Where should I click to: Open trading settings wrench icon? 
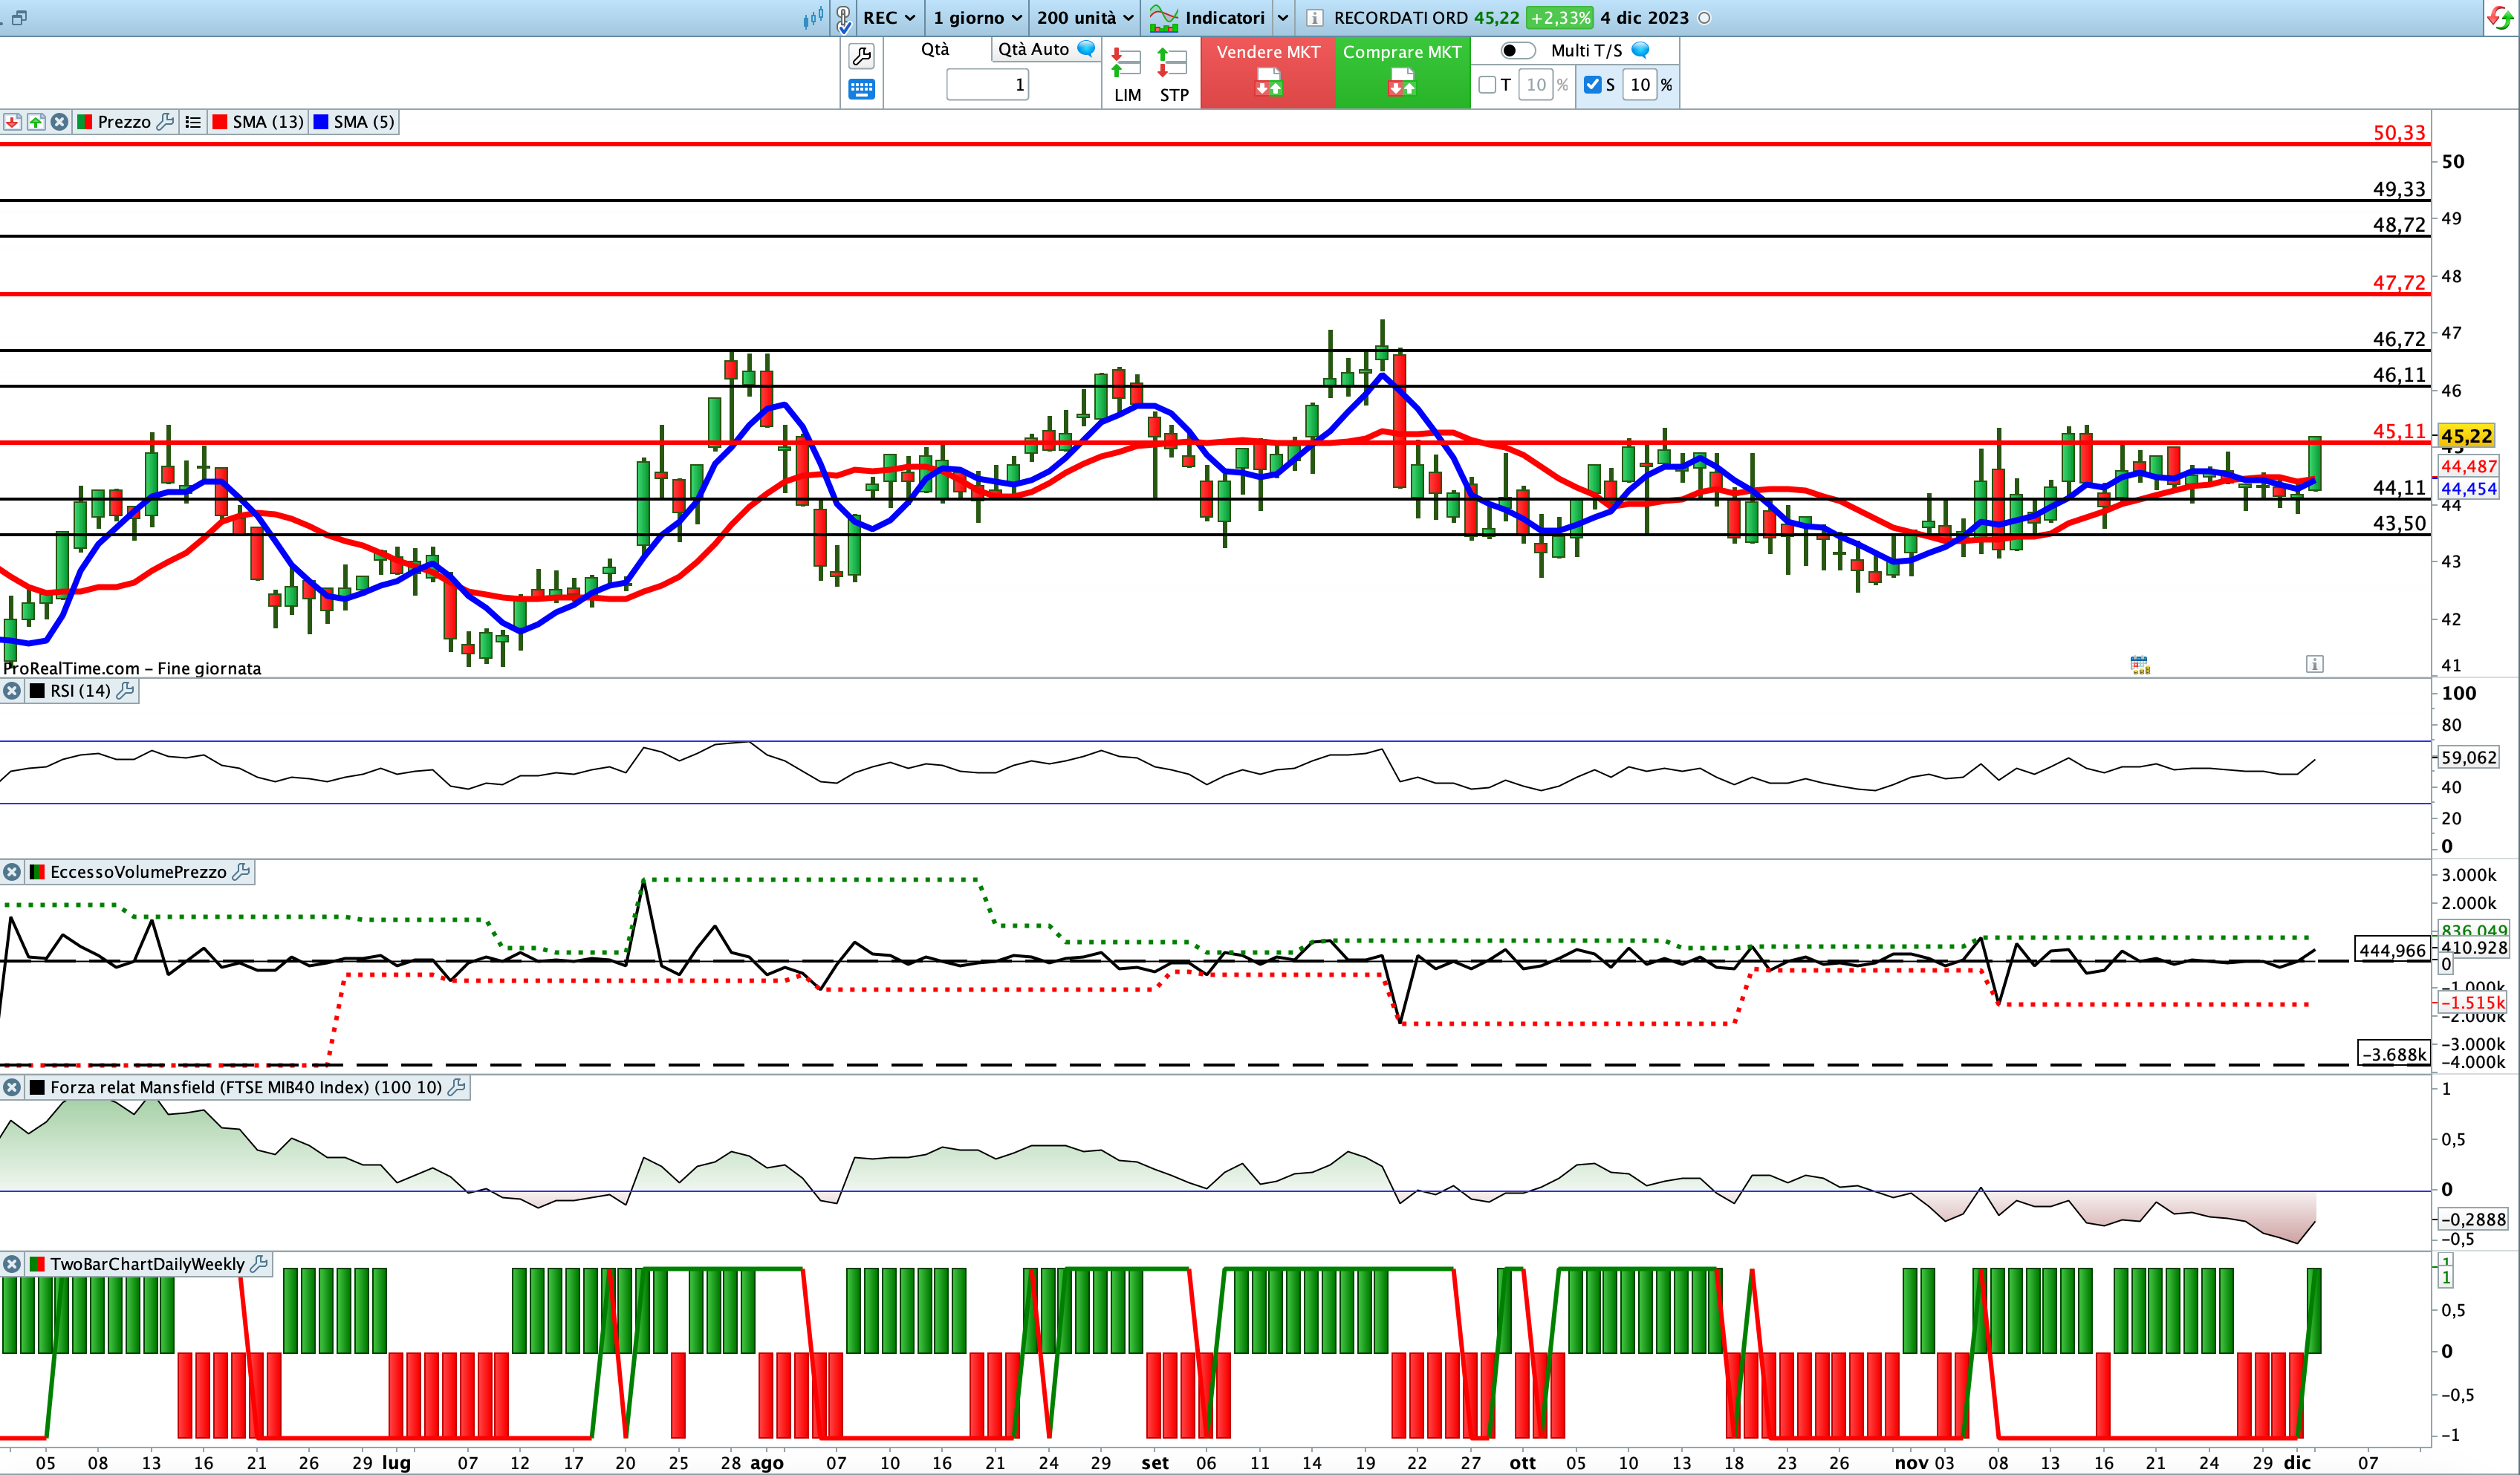click(861, 56)
